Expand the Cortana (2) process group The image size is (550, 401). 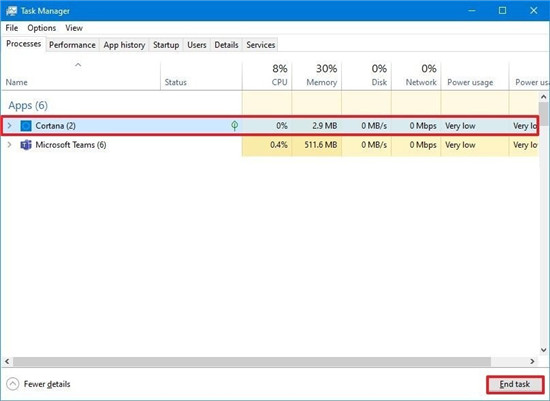pyautogui.click(x=9, y=125)
